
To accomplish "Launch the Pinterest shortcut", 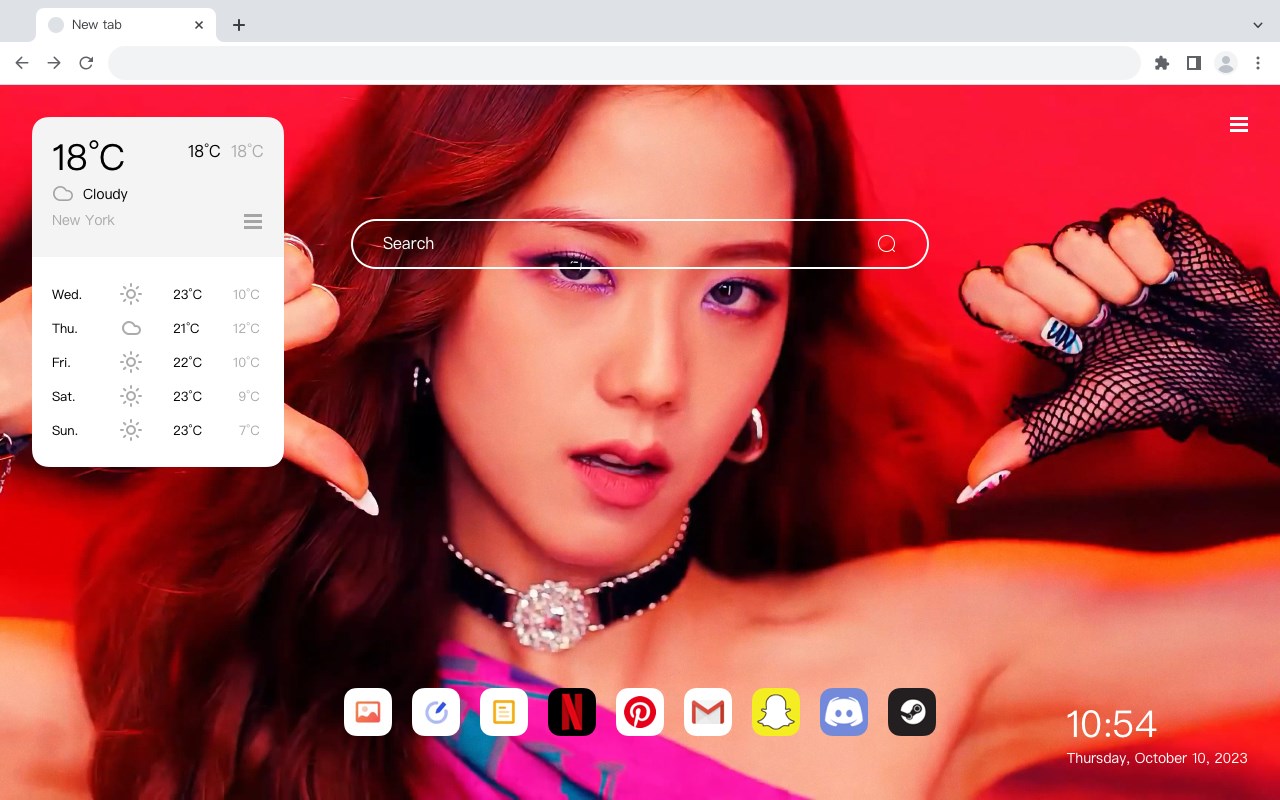I will click(640, 712).
